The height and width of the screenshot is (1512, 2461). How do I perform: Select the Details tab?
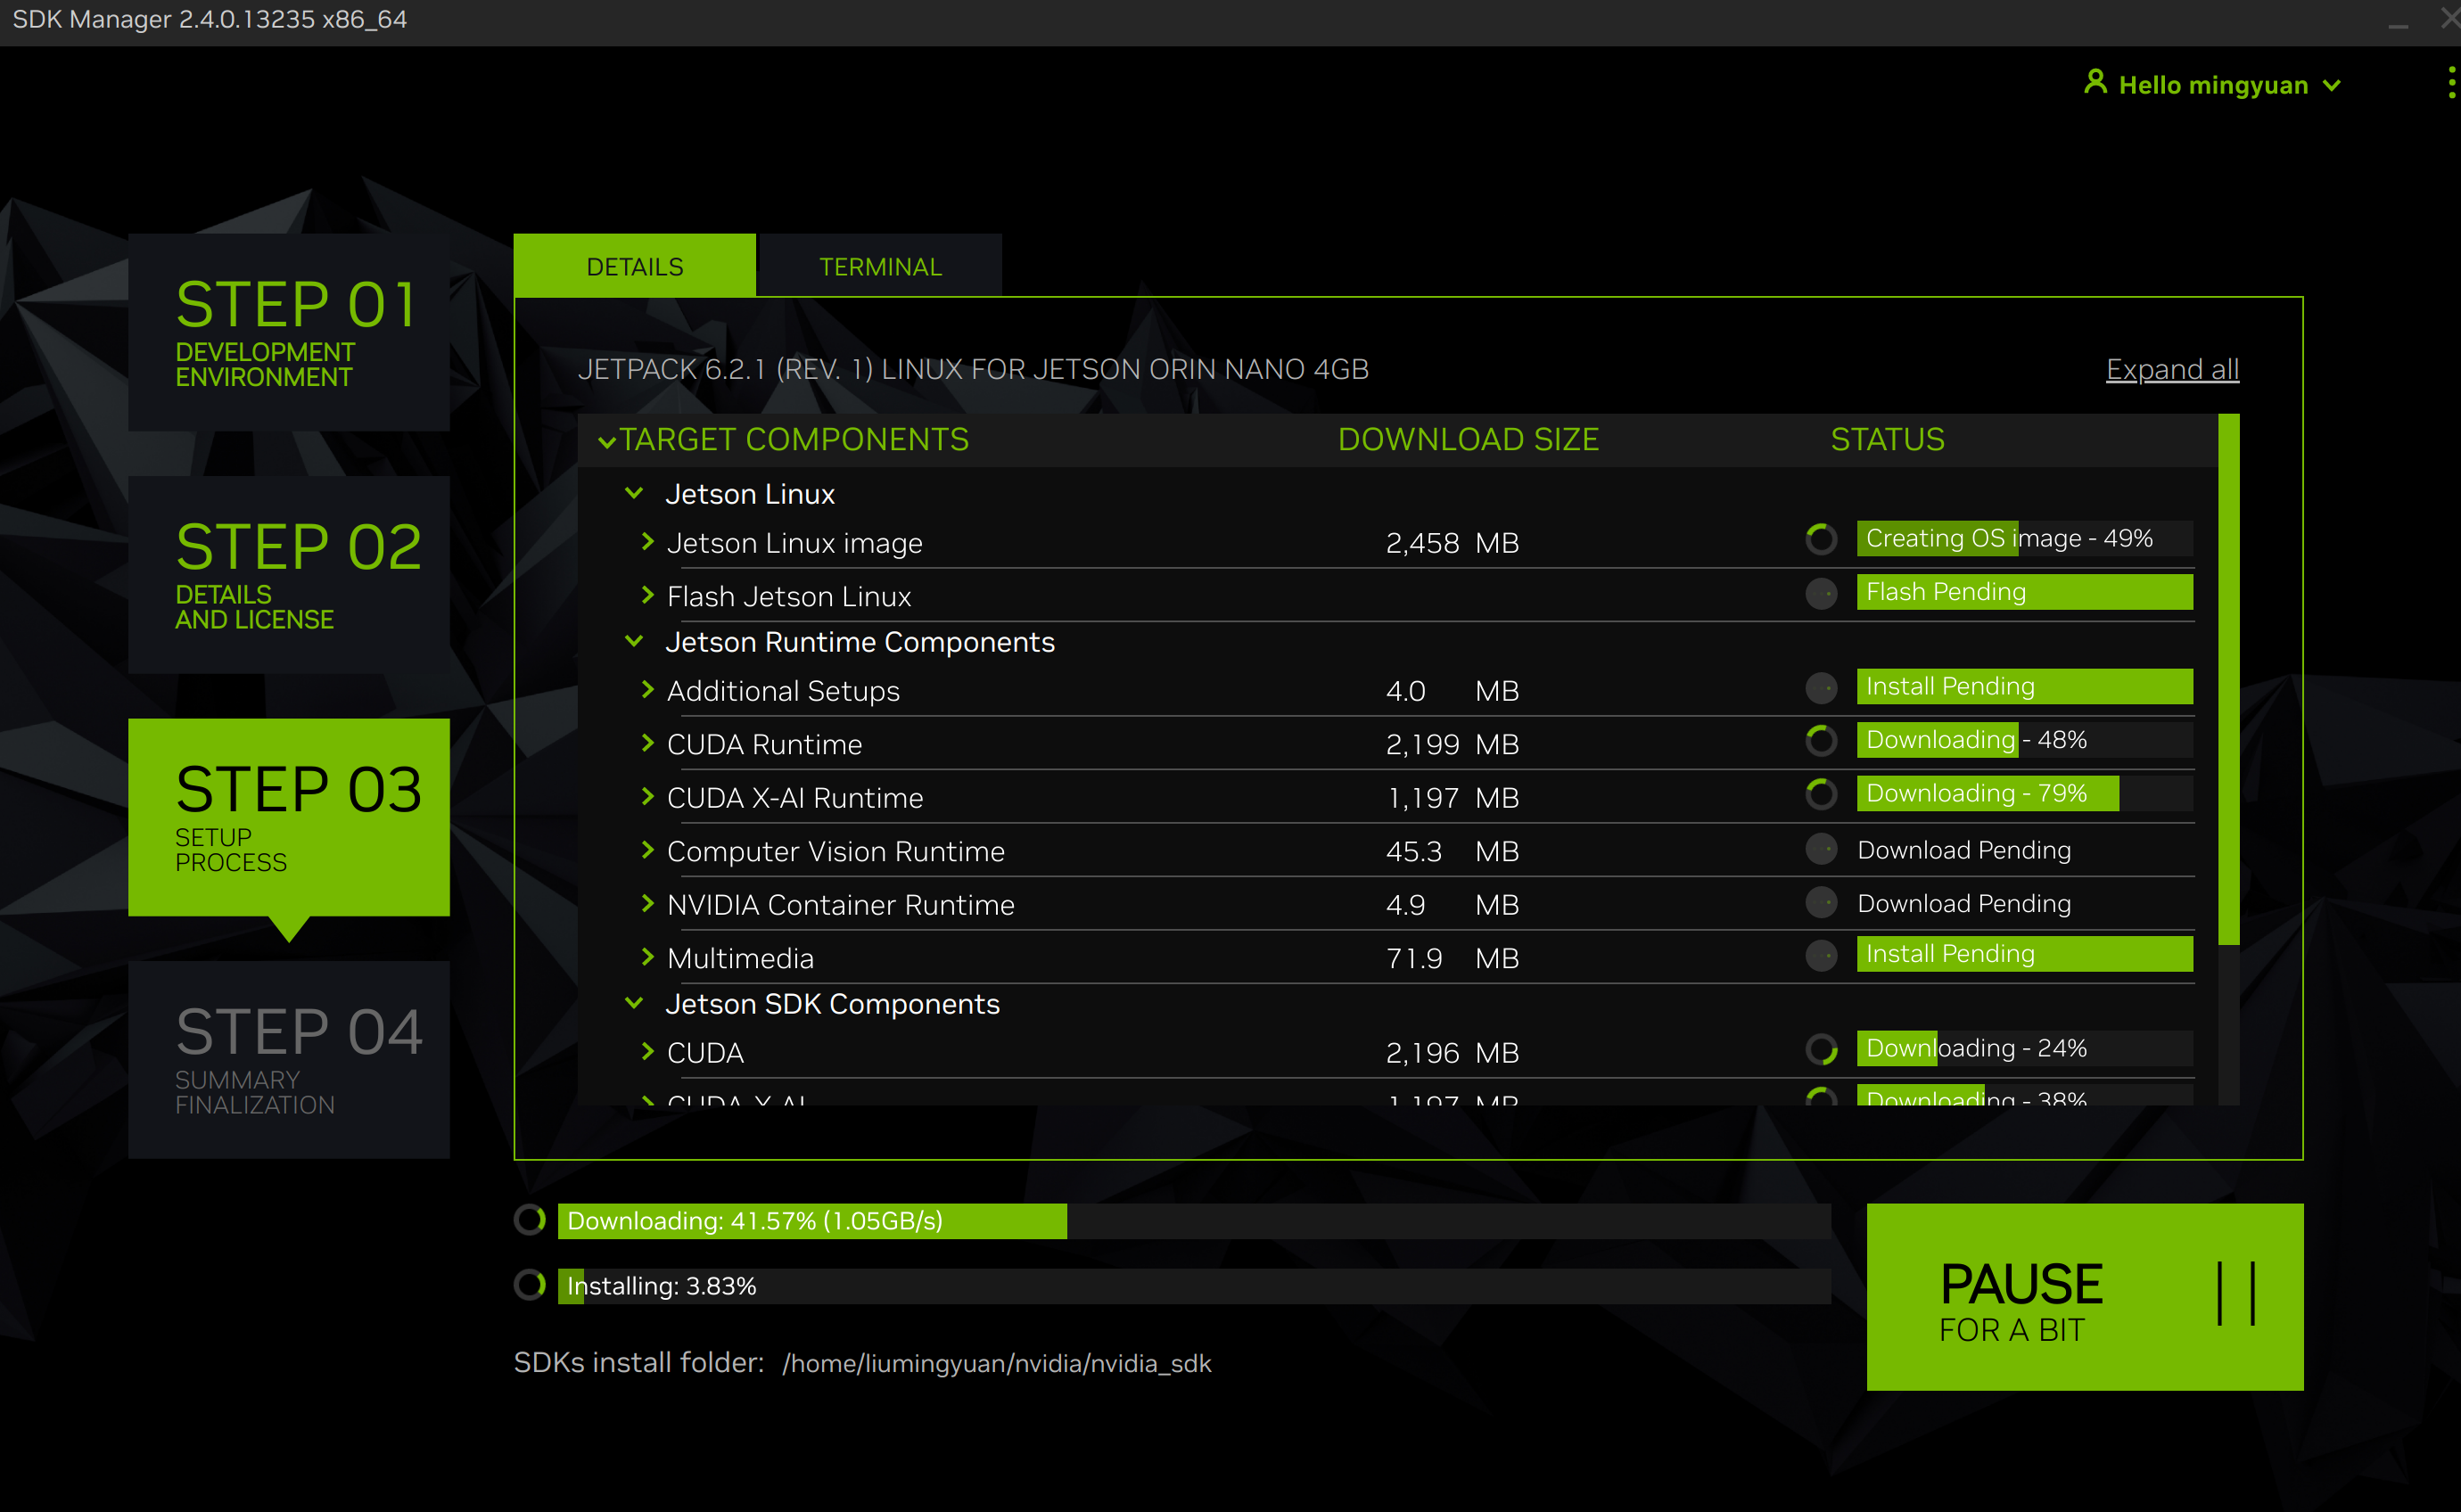[x=635, y=267]
